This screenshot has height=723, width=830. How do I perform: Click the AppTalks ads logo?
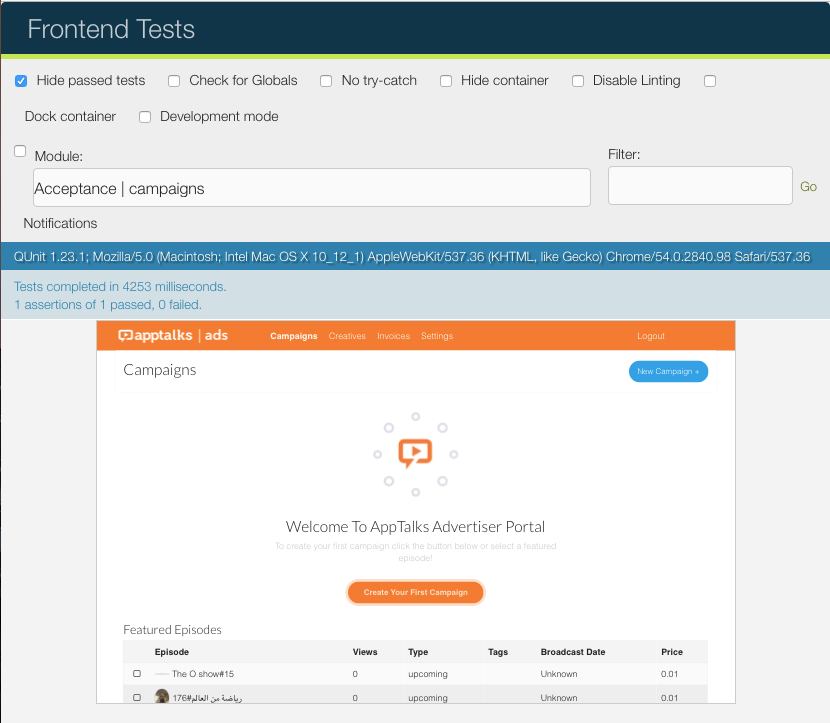[173, 336]
